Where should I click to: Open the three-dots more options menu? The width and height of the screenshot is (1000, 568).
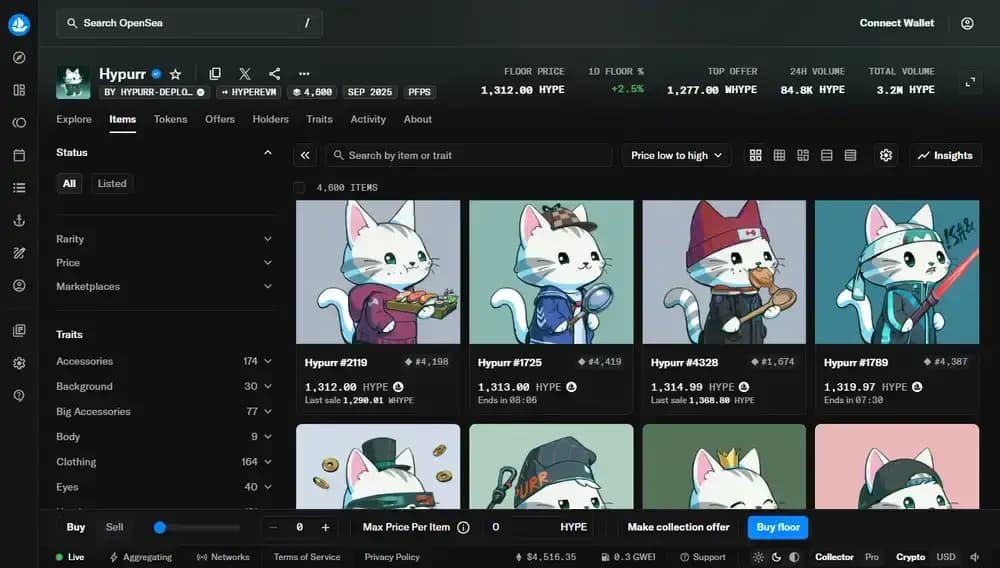pyautogui.click(x=304, y=74)
